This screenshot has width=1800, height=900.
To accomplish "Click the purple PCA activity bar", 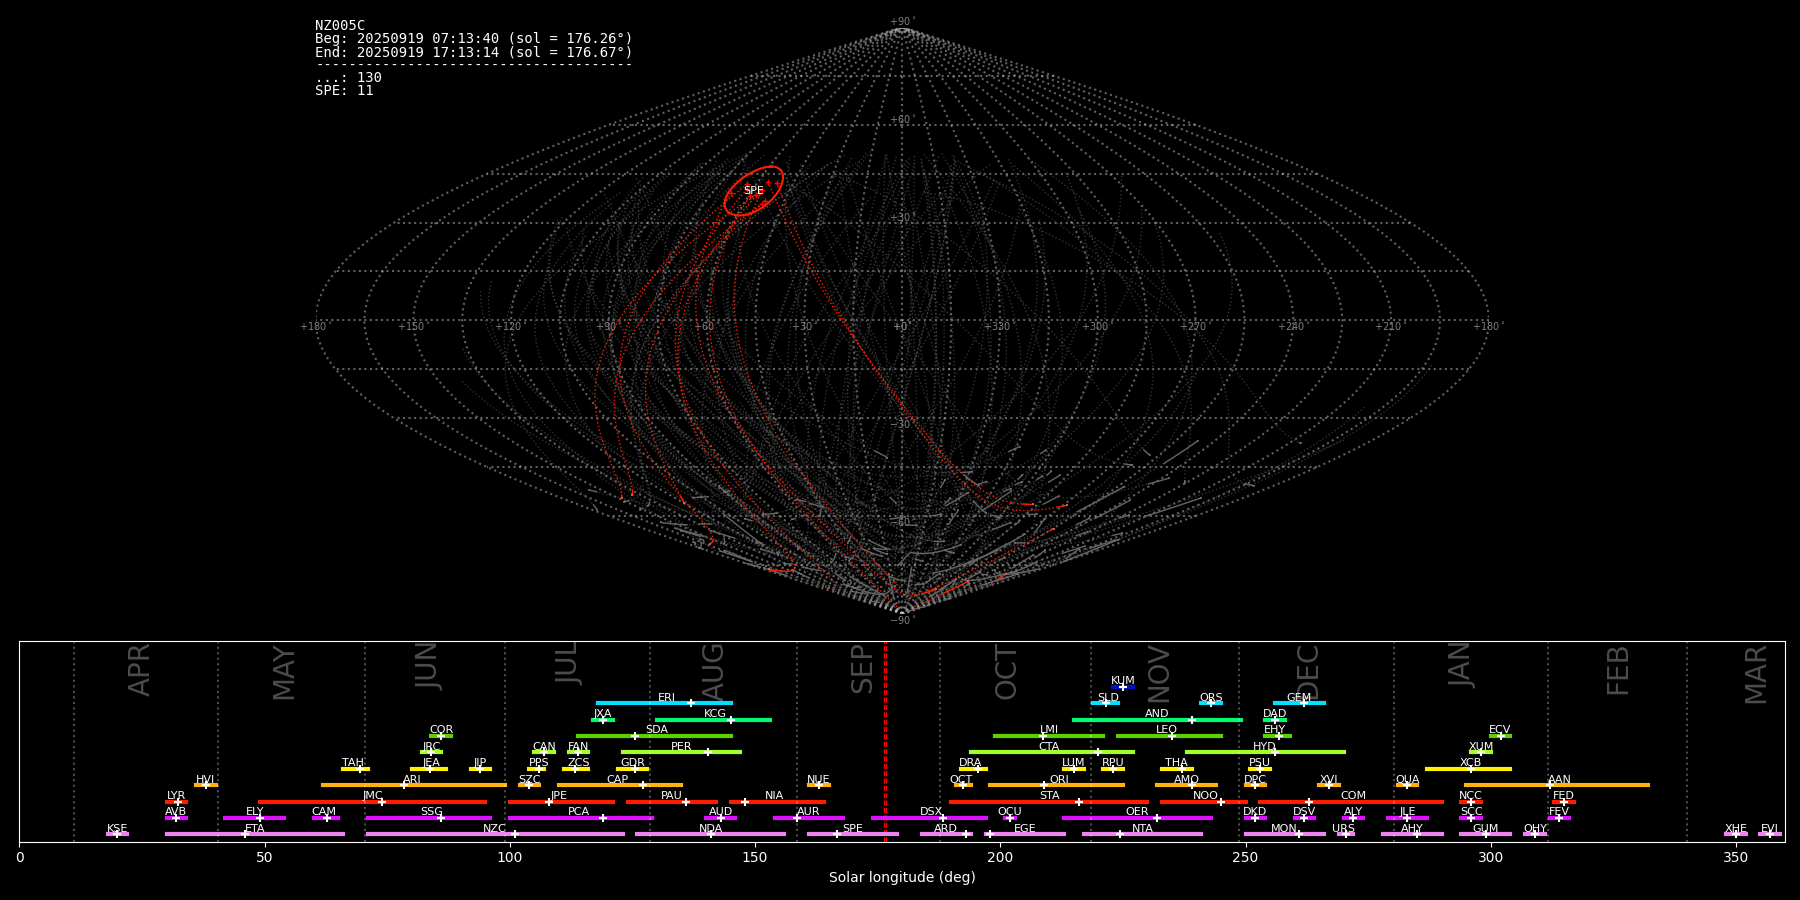I will click(581, 818).
